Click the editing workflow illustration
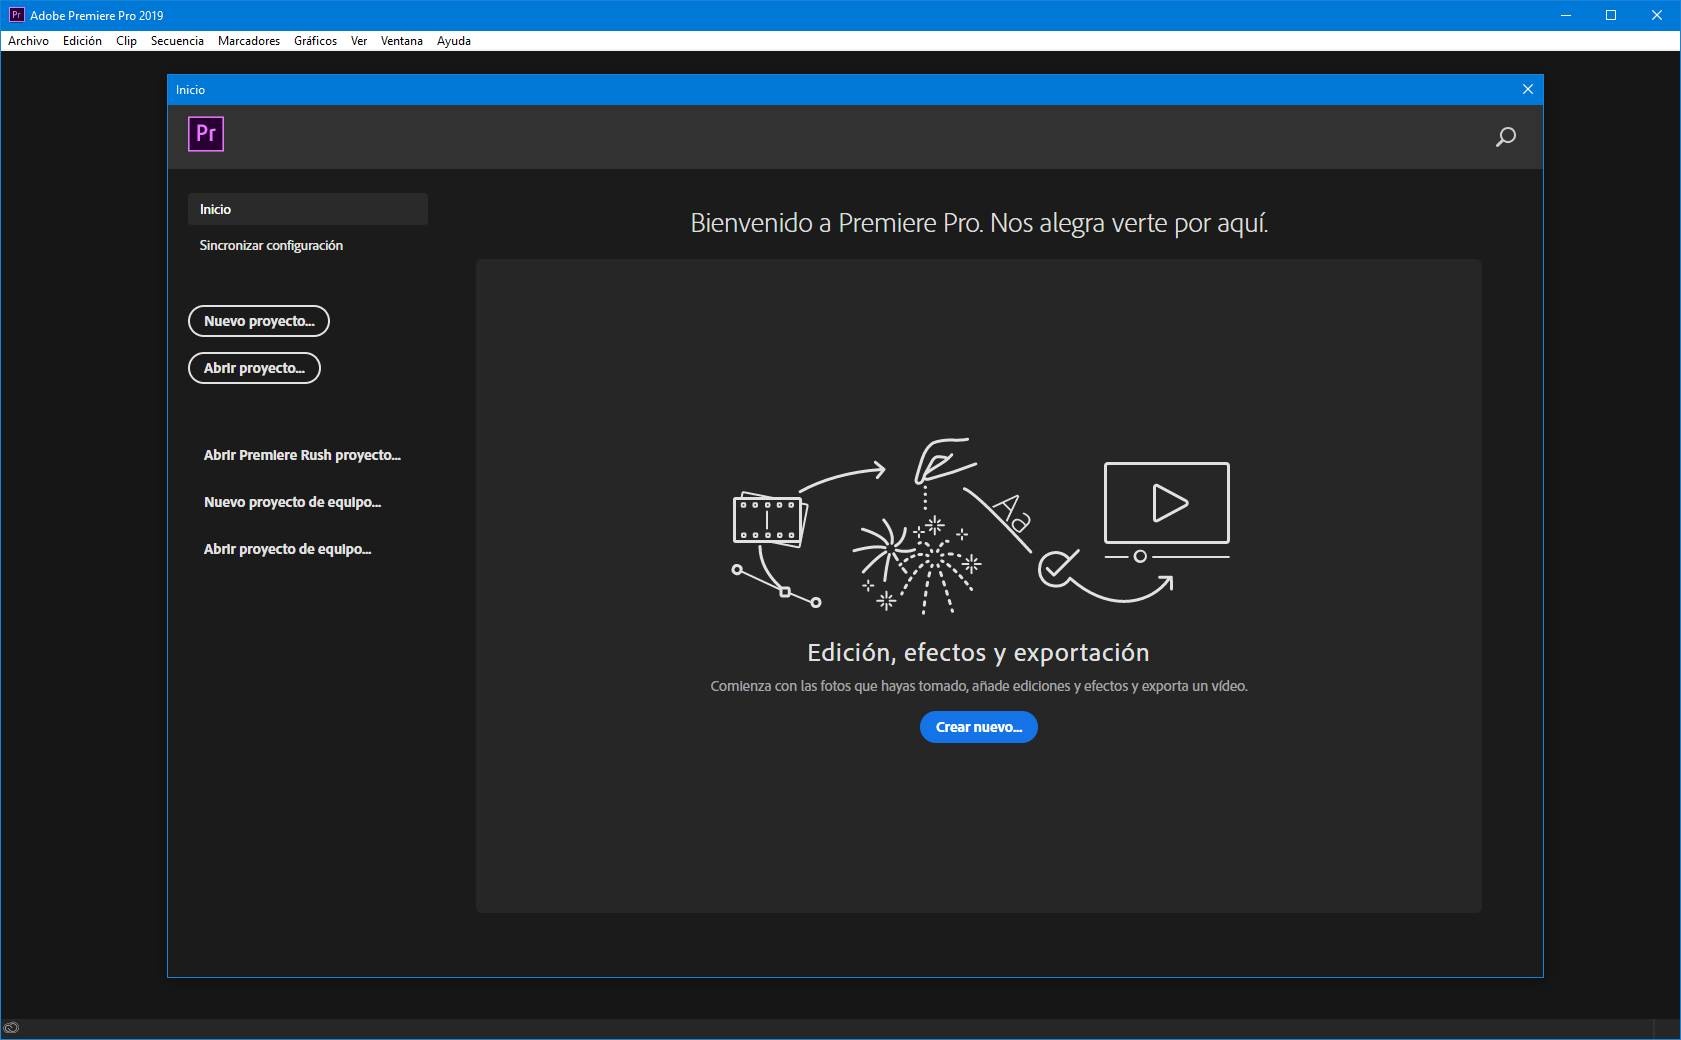 pos(981,525)
